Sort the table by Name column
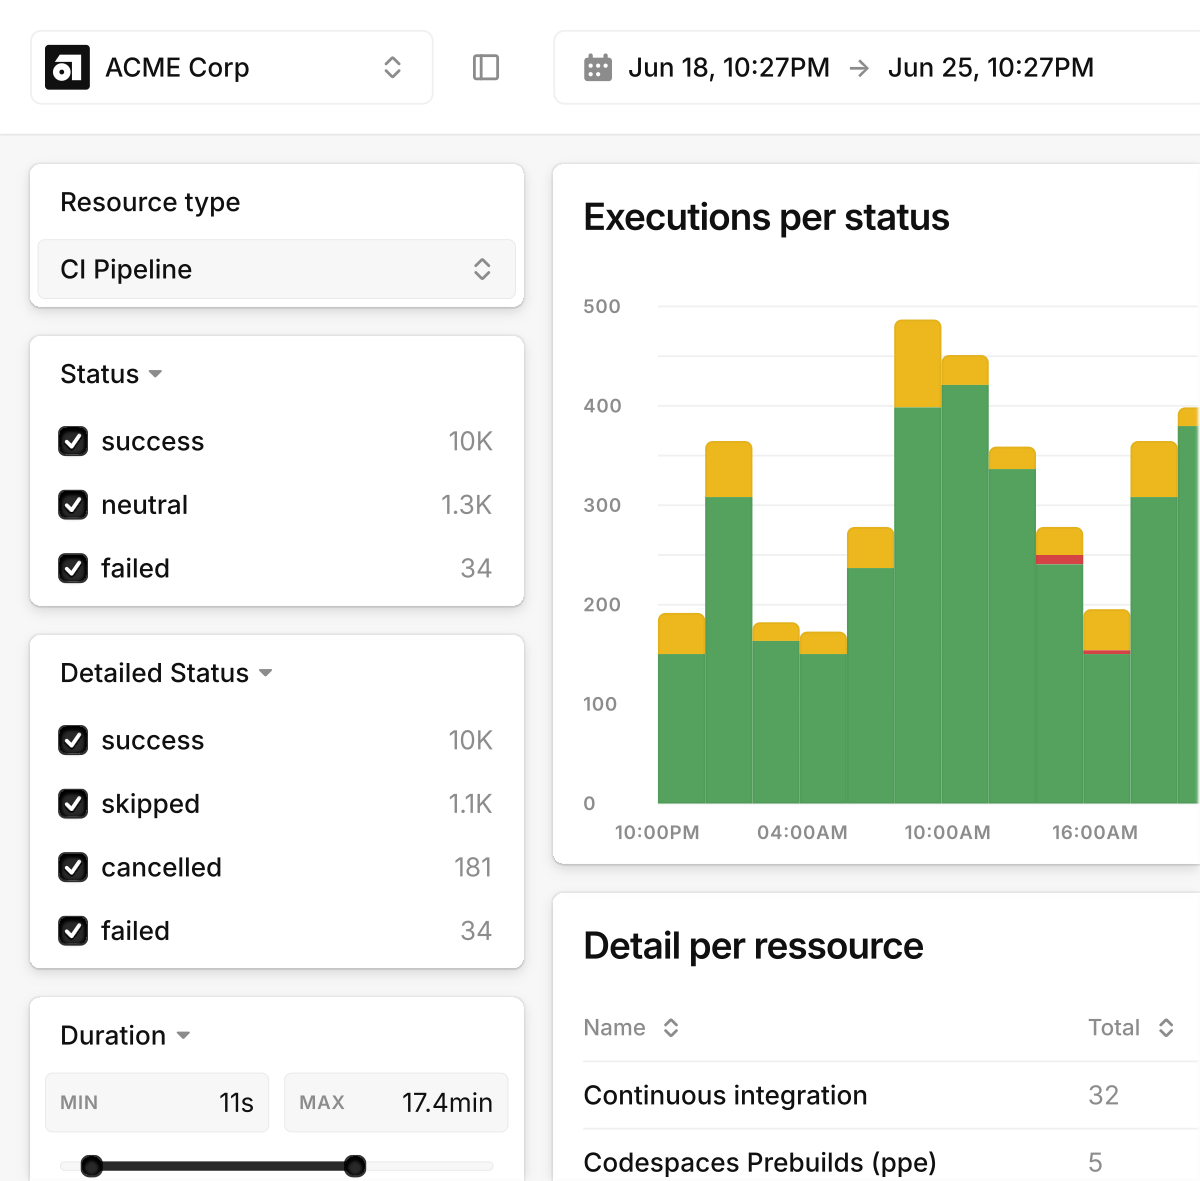The width and height of the screenshot is (1200, 1181). click(x=671, y=1028)
